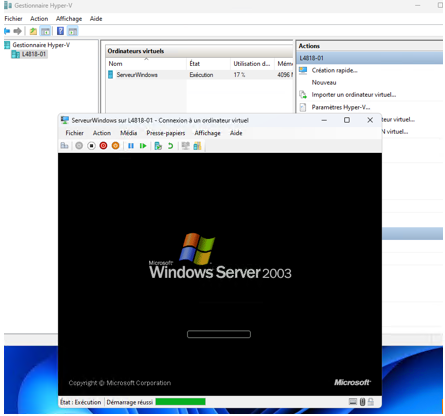This screenshot has height=416, width=445.
Task: Select the ServeurWindows row name
Action: (x=137, y=75)
